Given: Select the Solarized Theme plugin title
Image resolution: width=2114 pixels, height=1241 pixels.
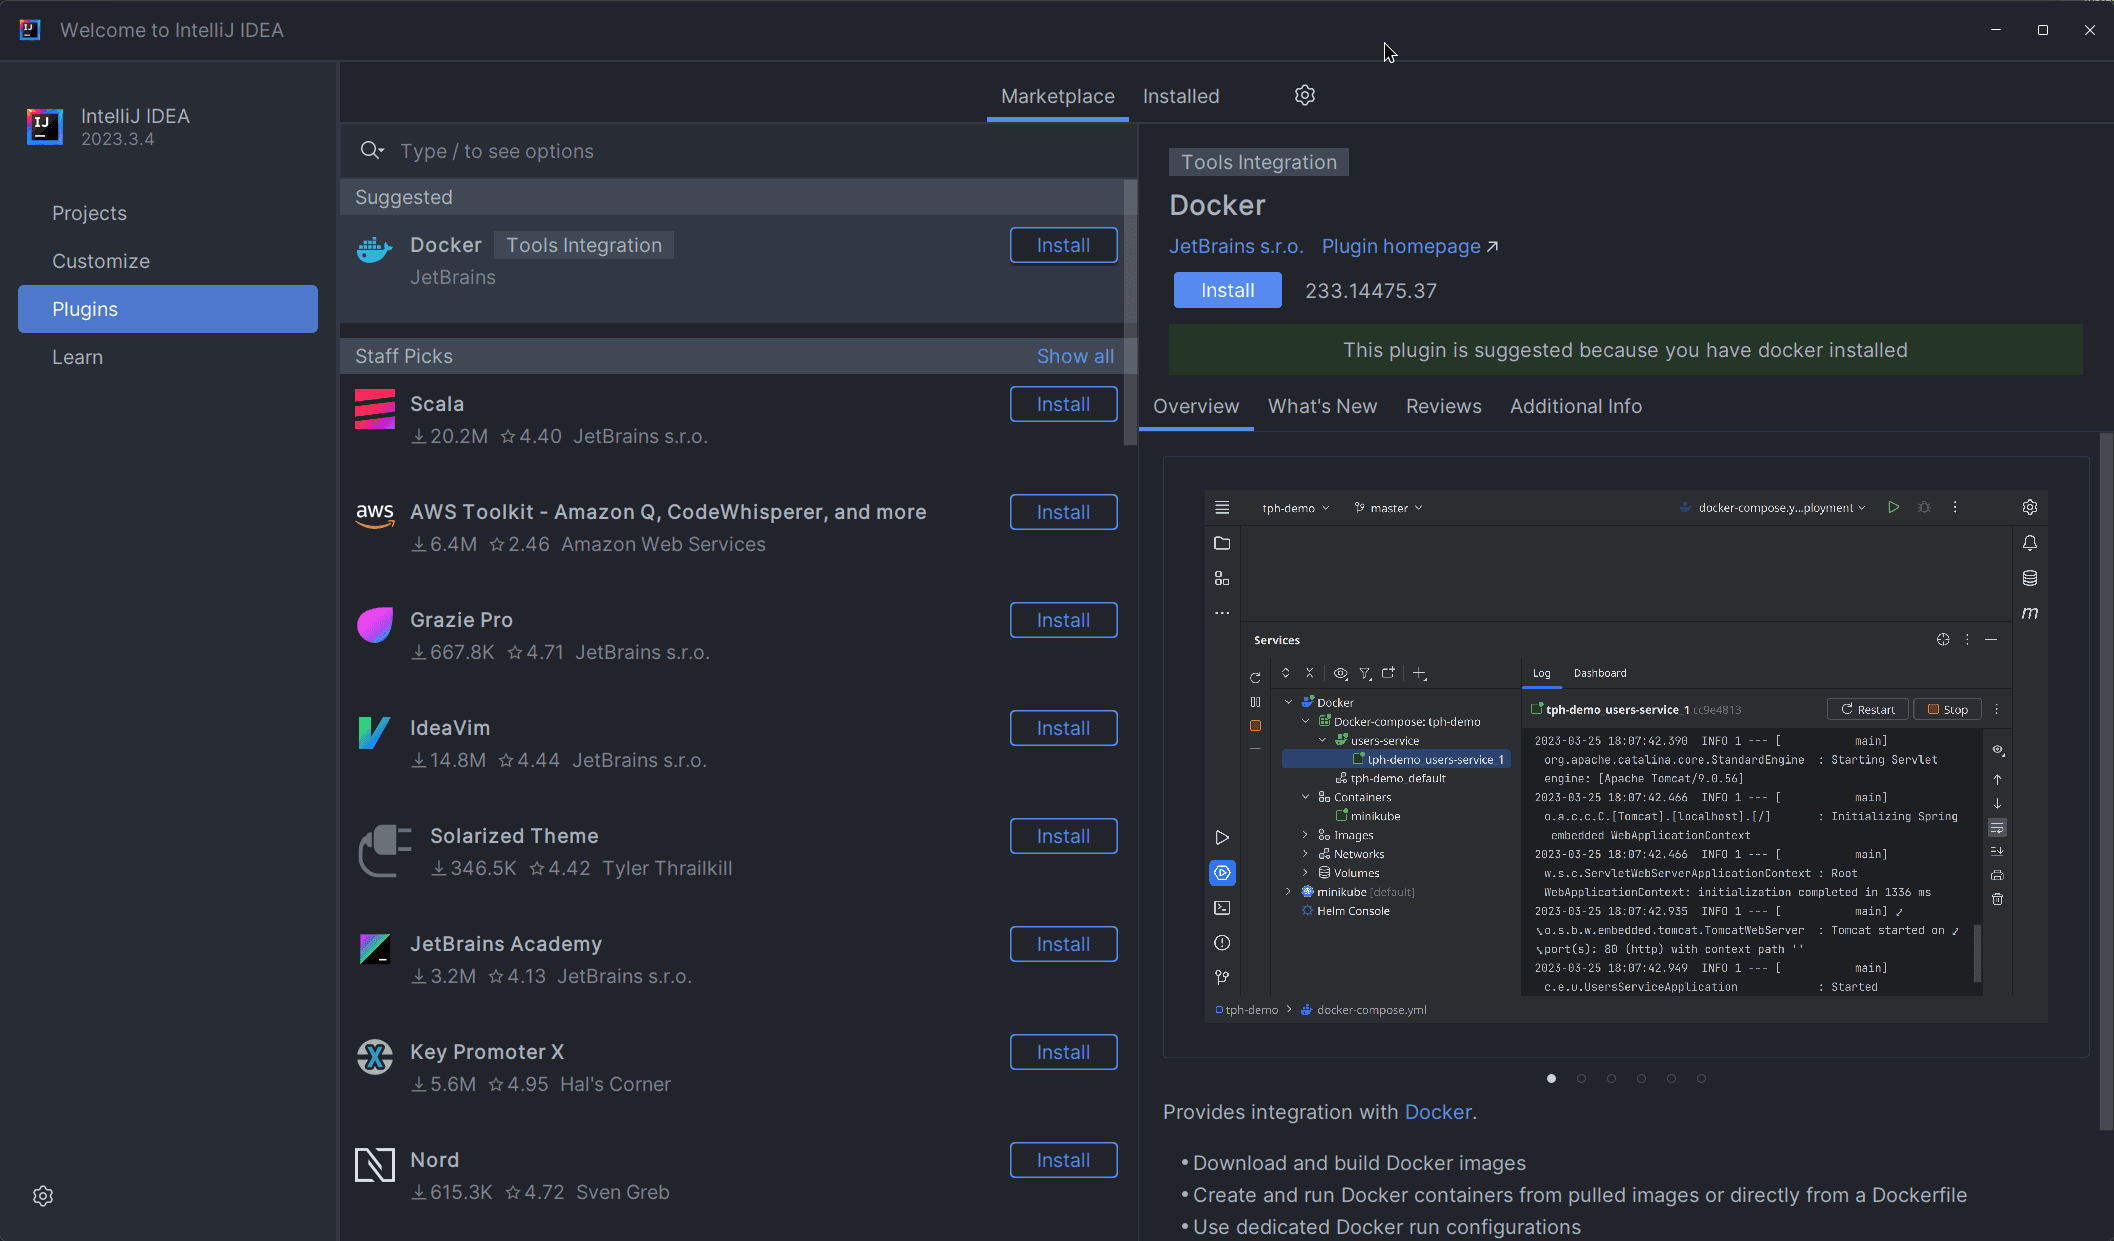Looking at the screenshot, I should coord(514,836).
